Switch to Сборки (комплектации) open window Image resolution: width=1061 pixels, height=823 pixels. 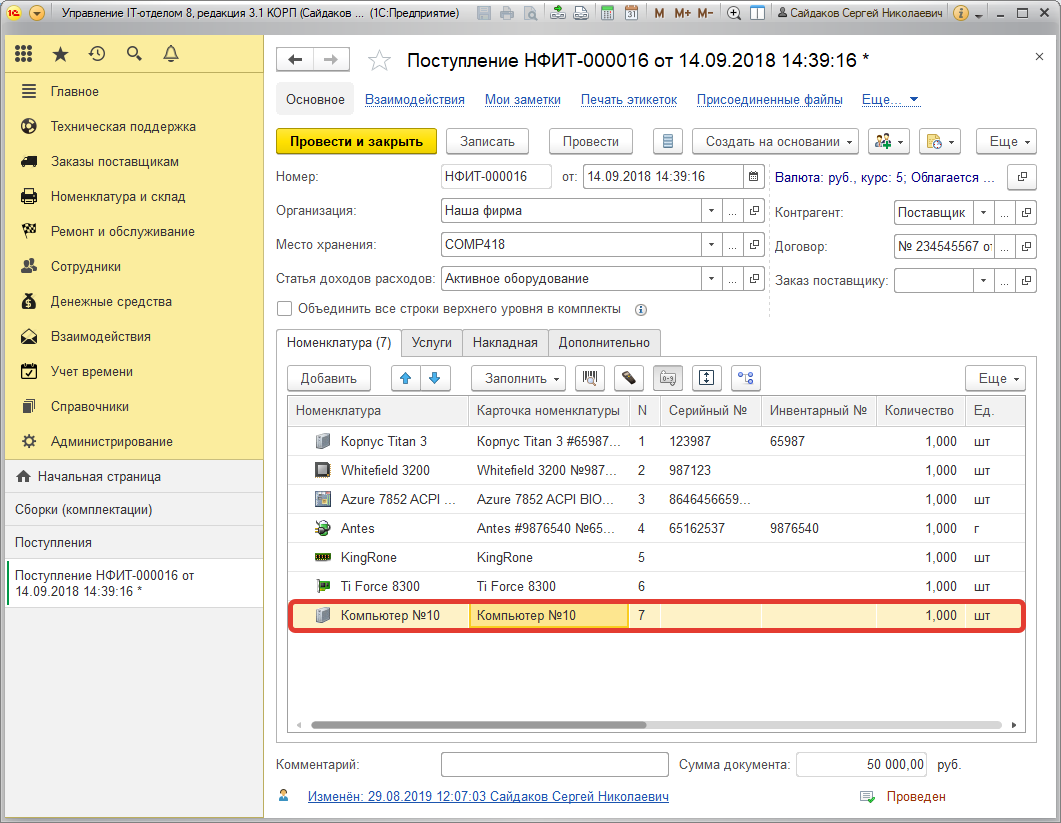134,510
